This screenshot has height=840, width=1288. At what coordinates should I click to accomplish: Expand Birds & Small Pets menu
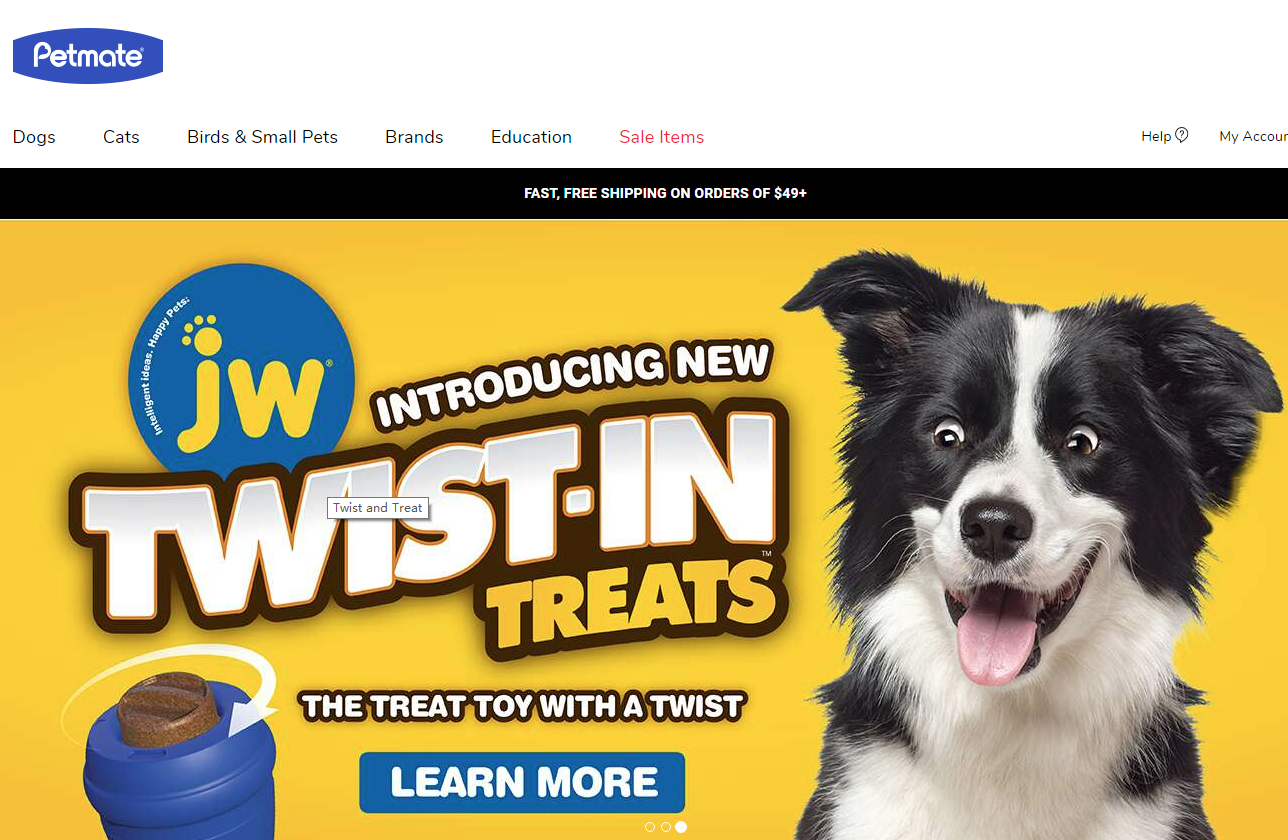click(x=262, y=137)
